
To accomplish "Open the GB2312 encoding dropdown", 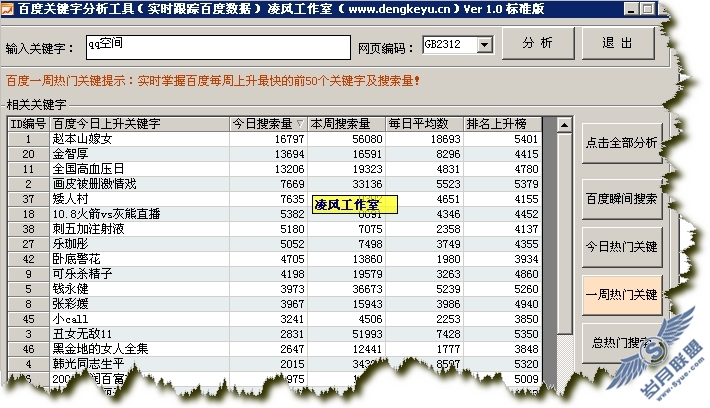I will 485,44.
